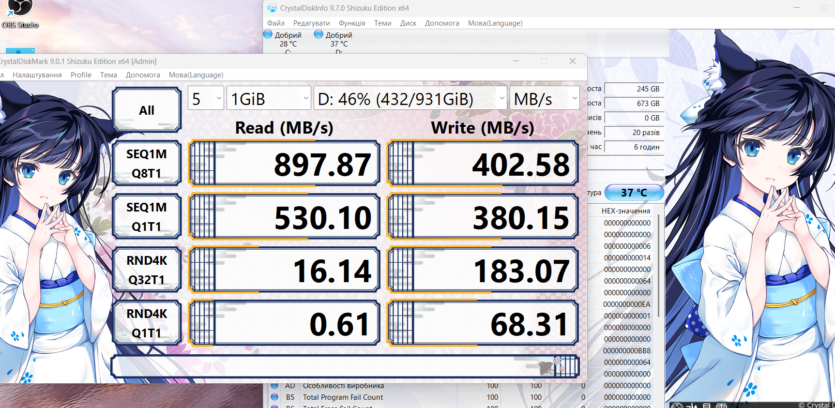Open Допомога menu in CrystalDiskMark
This screenshot has width=835, height=408.
click(143, 75)
